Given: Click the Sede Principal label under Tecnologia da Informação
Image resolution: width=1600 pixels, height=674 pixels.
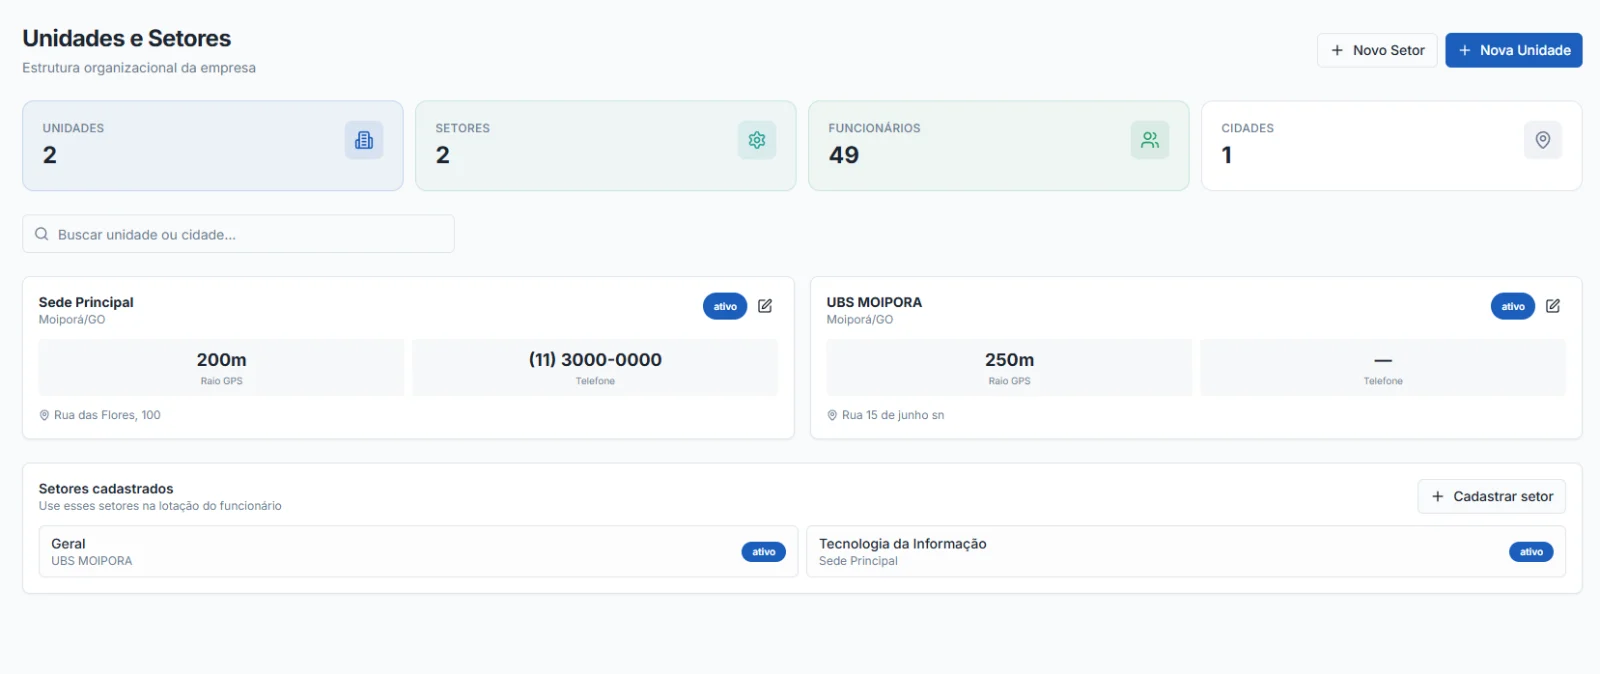Looking at the screenshot, I should (858, 561).
